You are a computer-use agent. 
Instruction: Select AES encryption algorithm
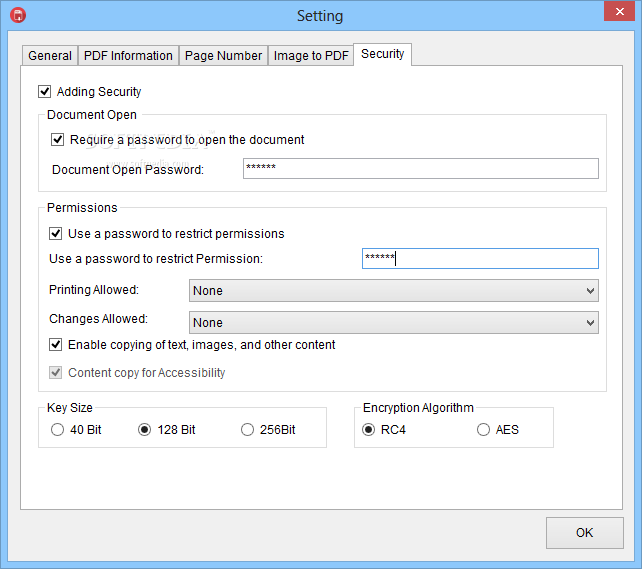[x=483, y=429]
